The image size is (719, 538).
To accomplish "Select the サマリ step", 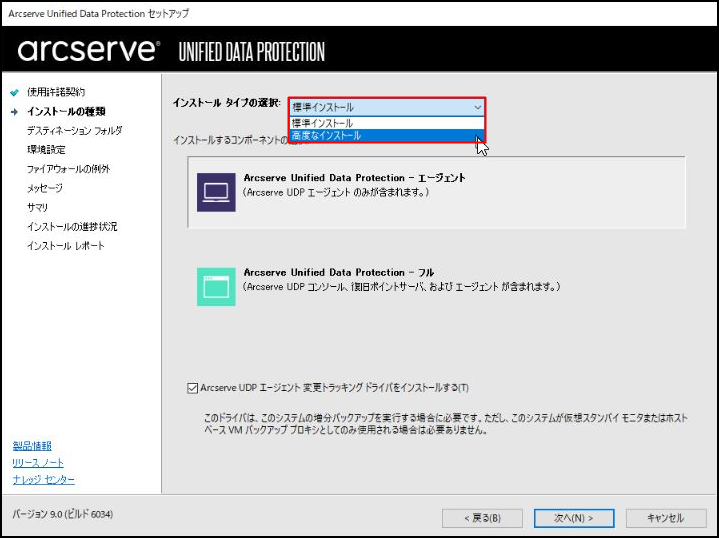I will 37,207.
